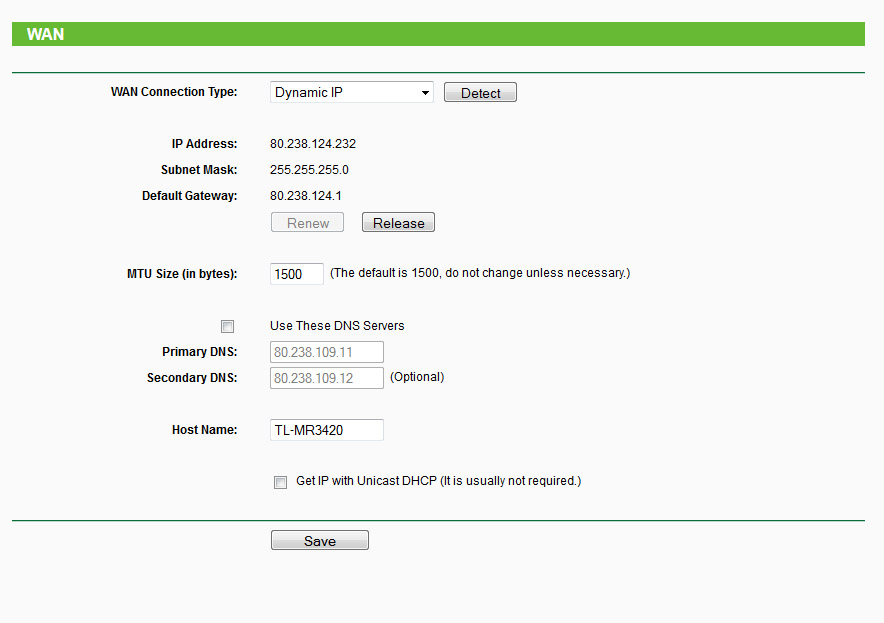Click the Use These DNS Servers label text
This screenshot has height=623, width=884.
[337, 326]
